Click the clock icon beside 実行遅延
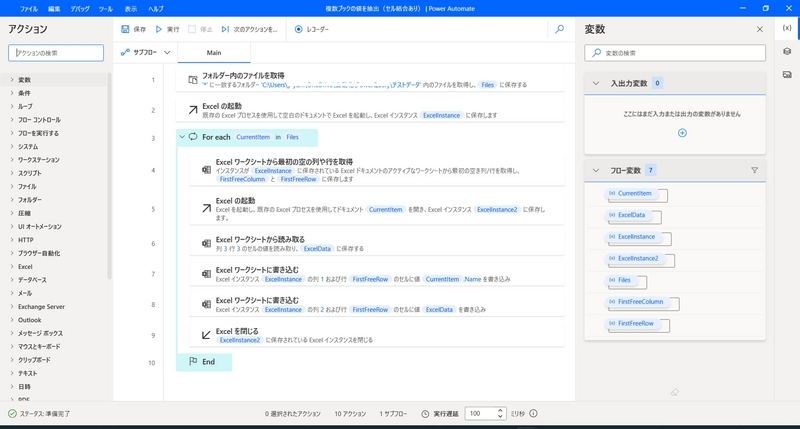Viewport: 800px width, 429px height. click(x=425, y=414)
